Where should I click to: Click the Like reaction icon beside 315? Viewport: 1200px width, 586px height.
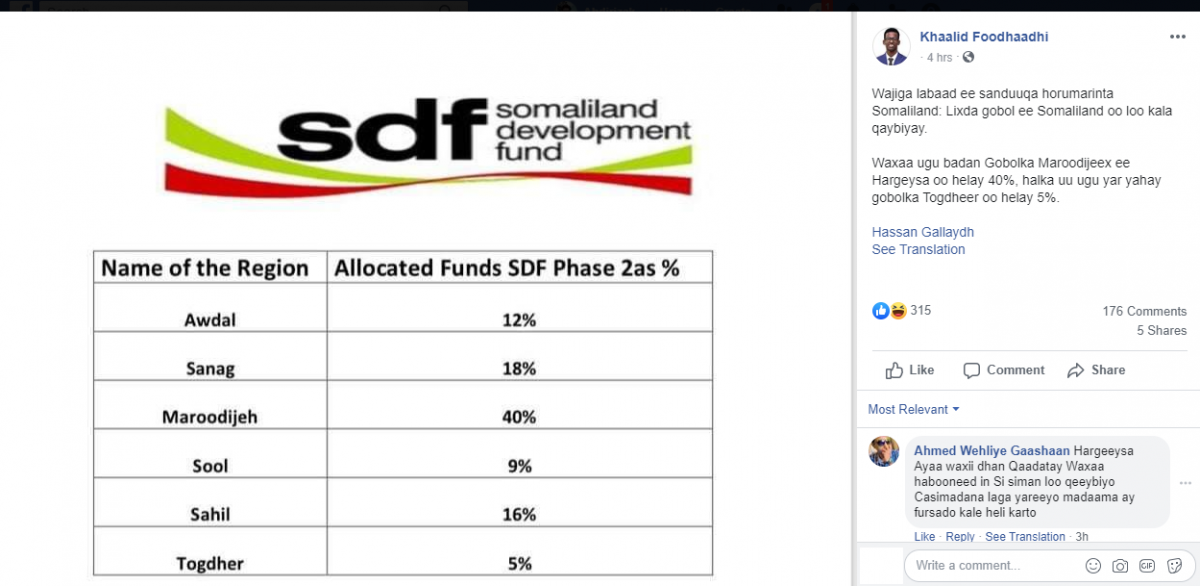pos(881,311)
